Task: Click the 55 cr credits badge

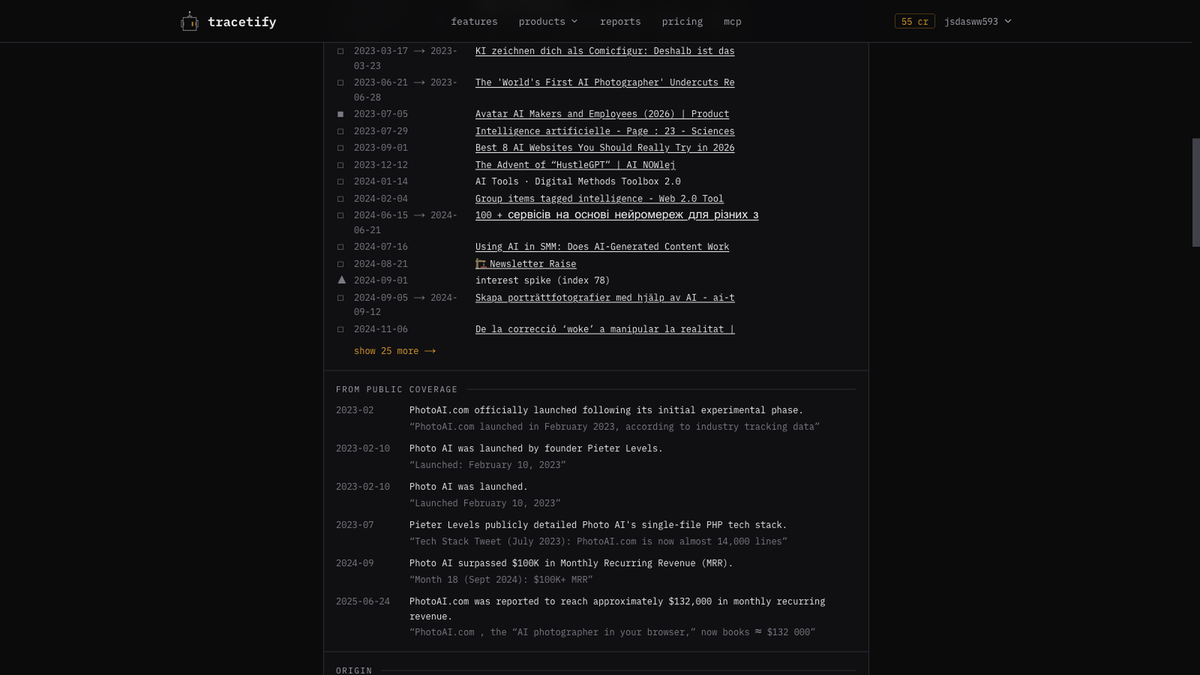Action: [x=914, y=21]
